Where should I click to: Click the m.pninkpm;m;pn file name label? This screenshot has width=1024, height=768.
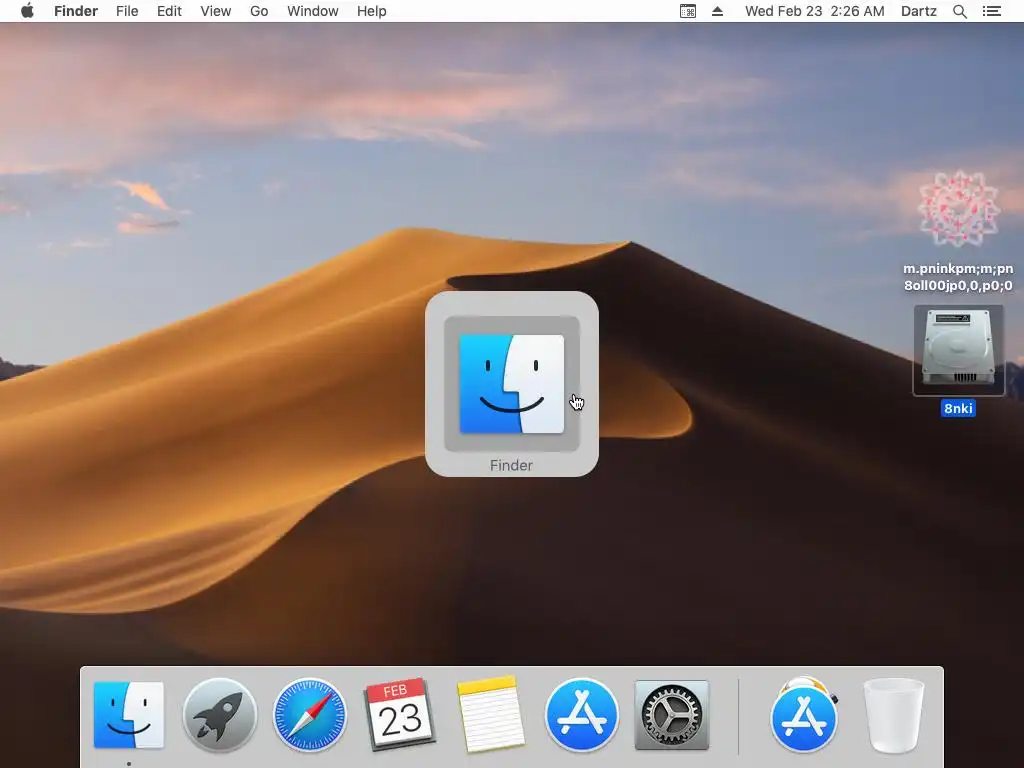958,277
